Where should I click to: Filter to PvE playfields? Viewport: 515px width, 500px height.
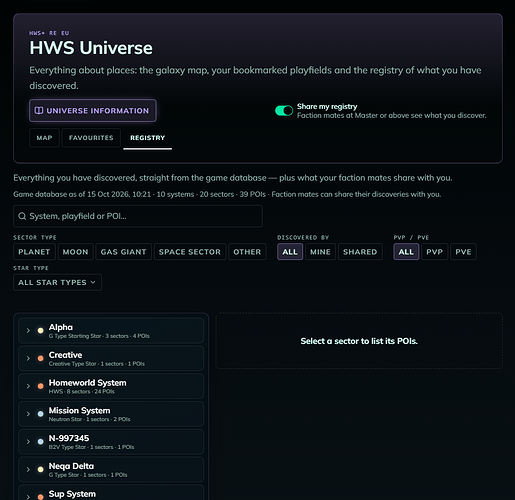tap(463, 252)
